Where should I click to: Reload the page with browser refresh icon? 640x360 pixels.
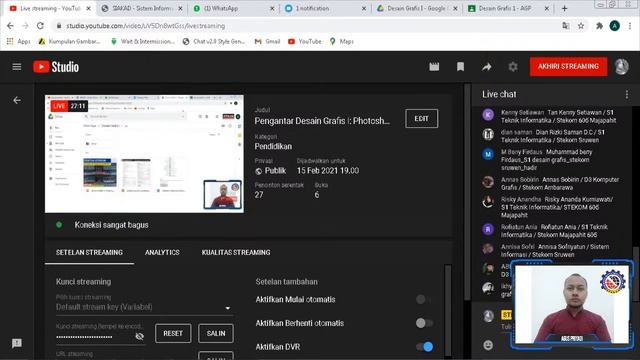40,26
